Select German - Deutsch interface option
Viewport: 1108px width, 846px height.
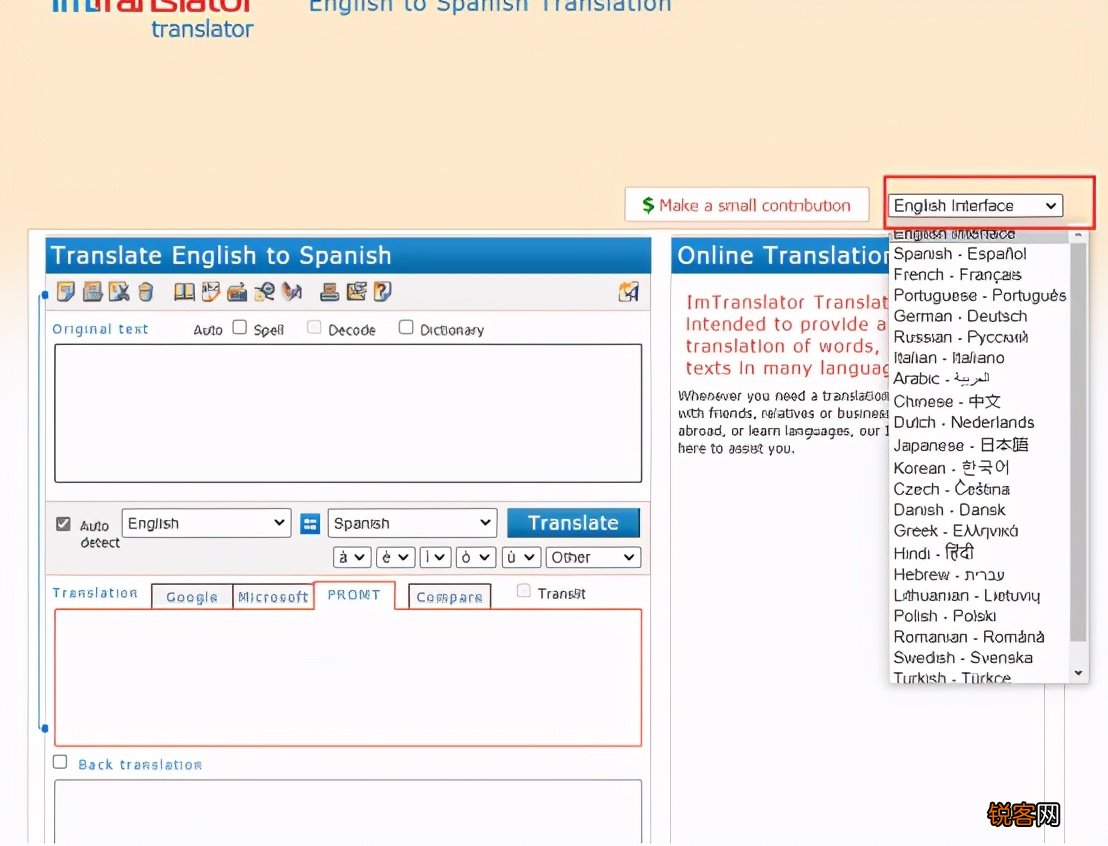[979, 316]
